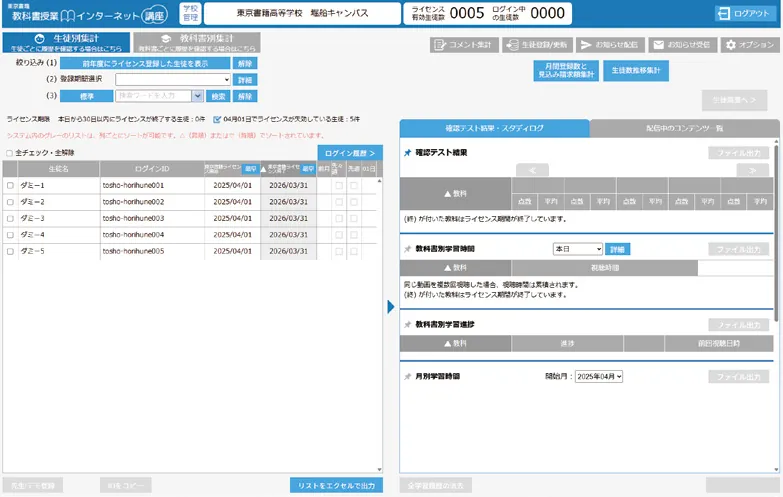Click the 標準 button in filter (3)
This screenshot has width=783, height=497.
(x=87, y=96)
